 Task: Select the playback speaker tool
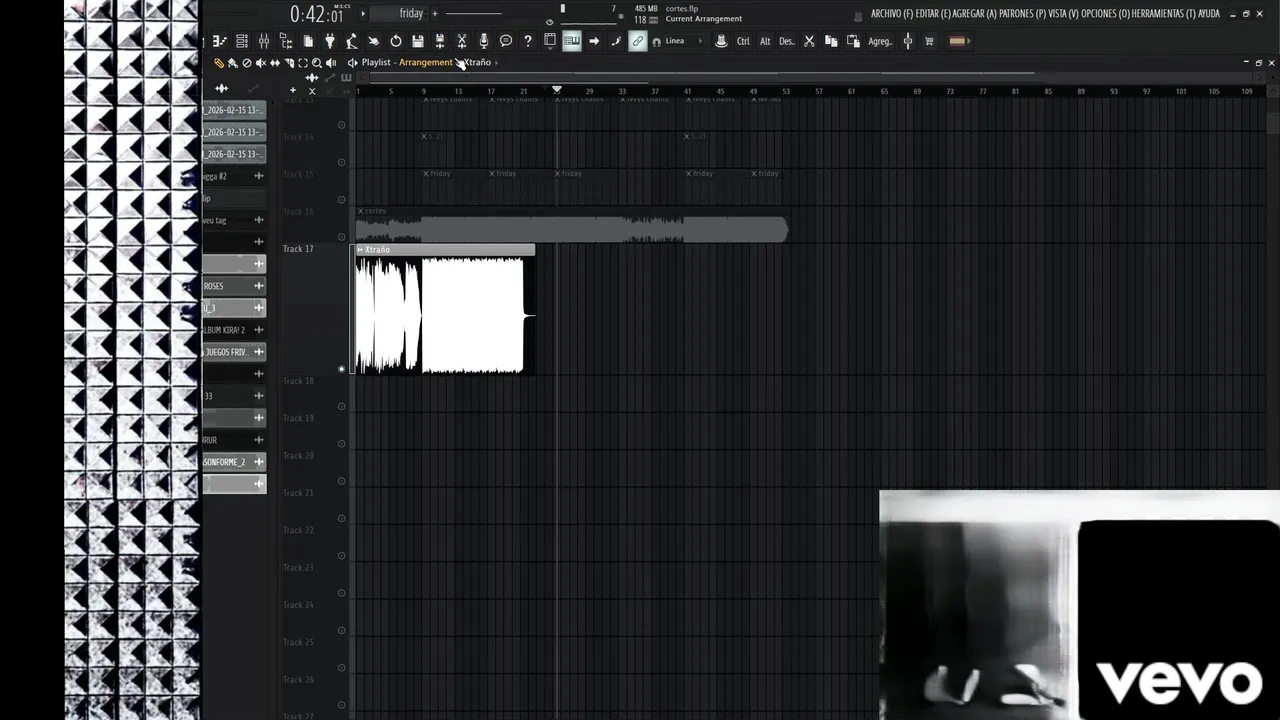click(x=331, y=62)
